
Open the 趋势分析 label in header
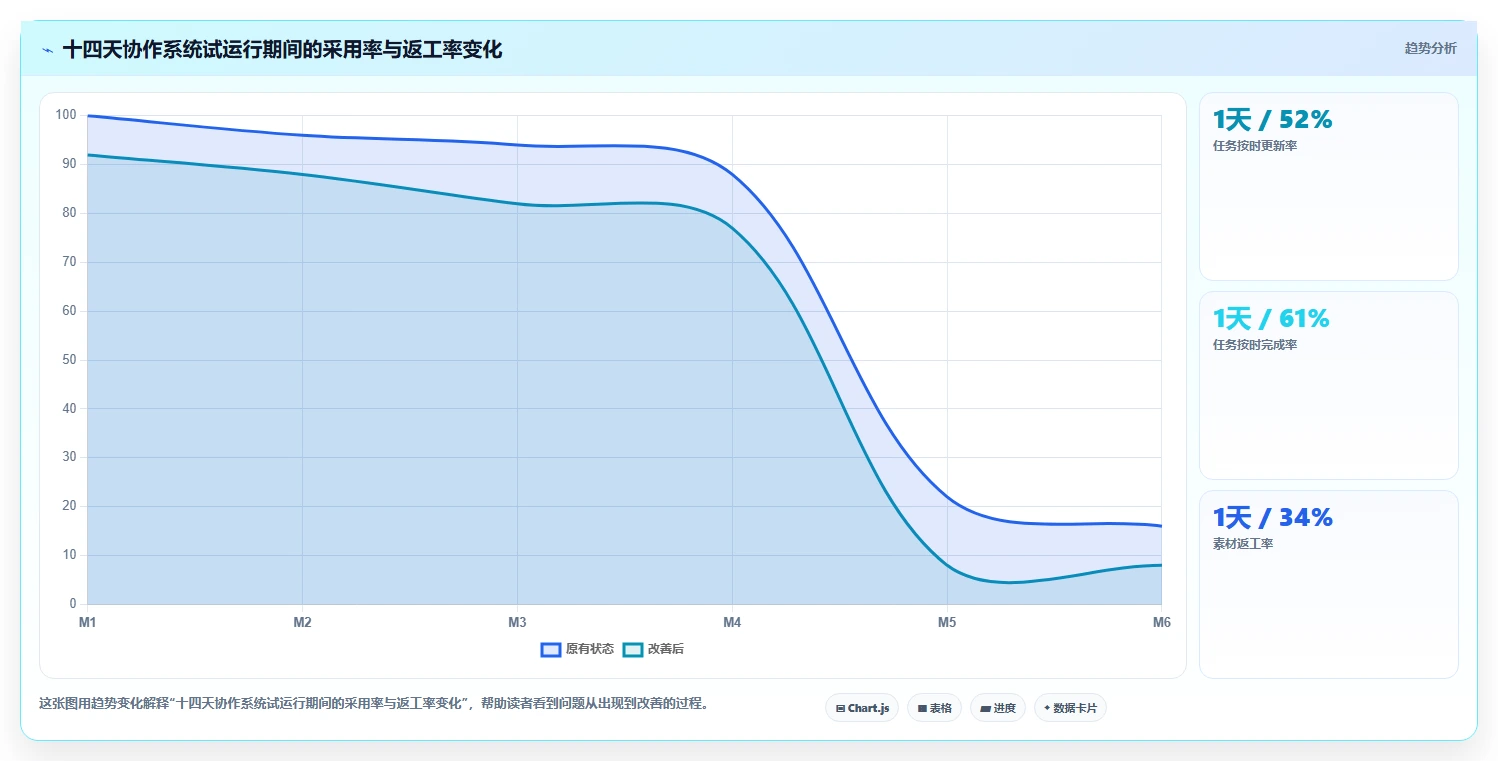click(1430, 48)
